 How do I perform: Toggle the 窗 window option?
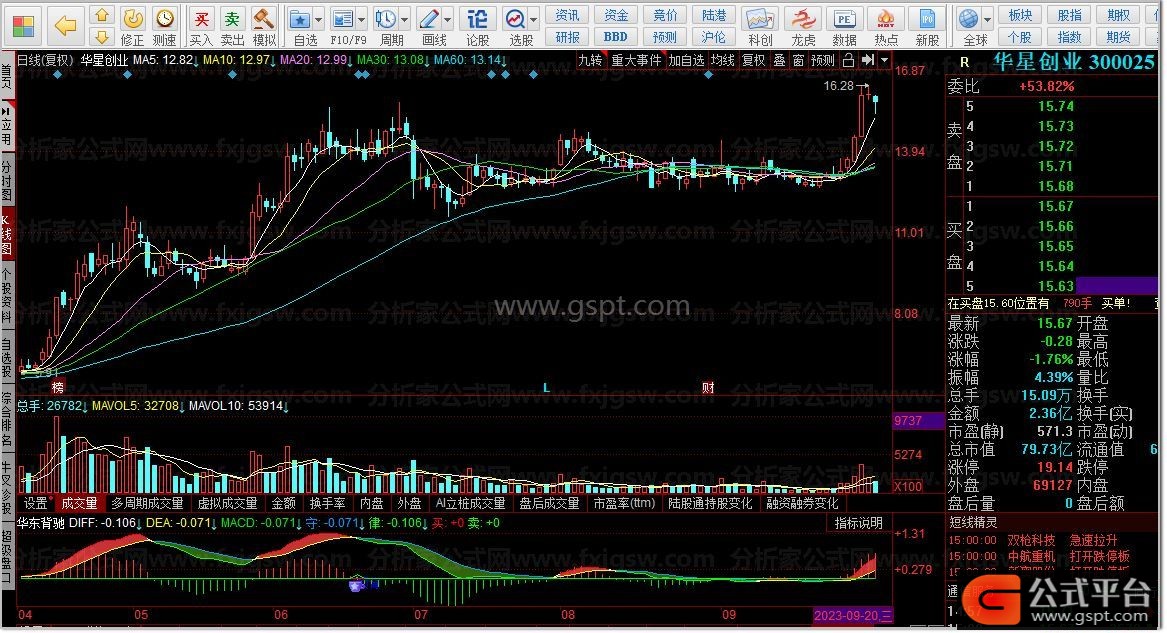click(x=799, y=60)
